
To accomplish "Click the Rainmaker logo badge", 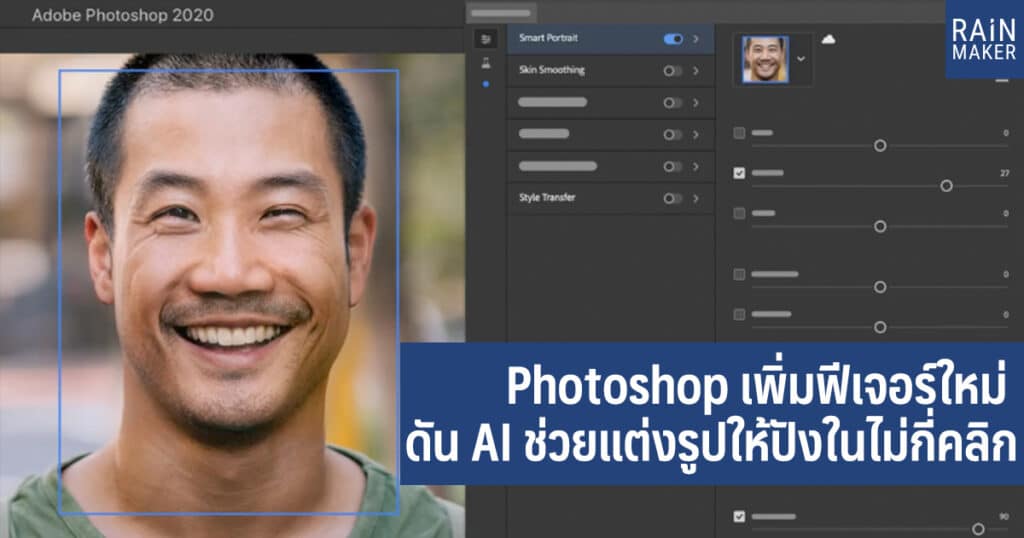I will (x=984, y=39).
